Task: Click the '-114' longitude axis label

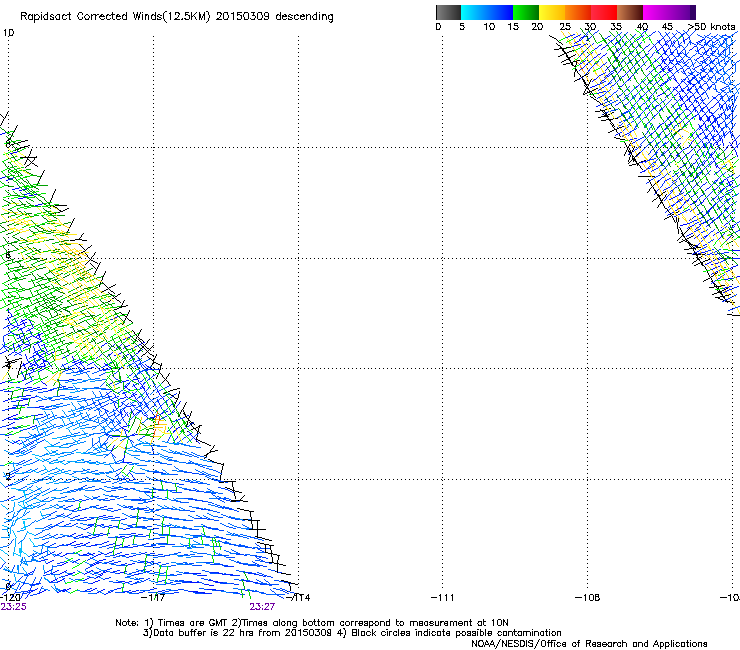Action: [x=298, y=598]
